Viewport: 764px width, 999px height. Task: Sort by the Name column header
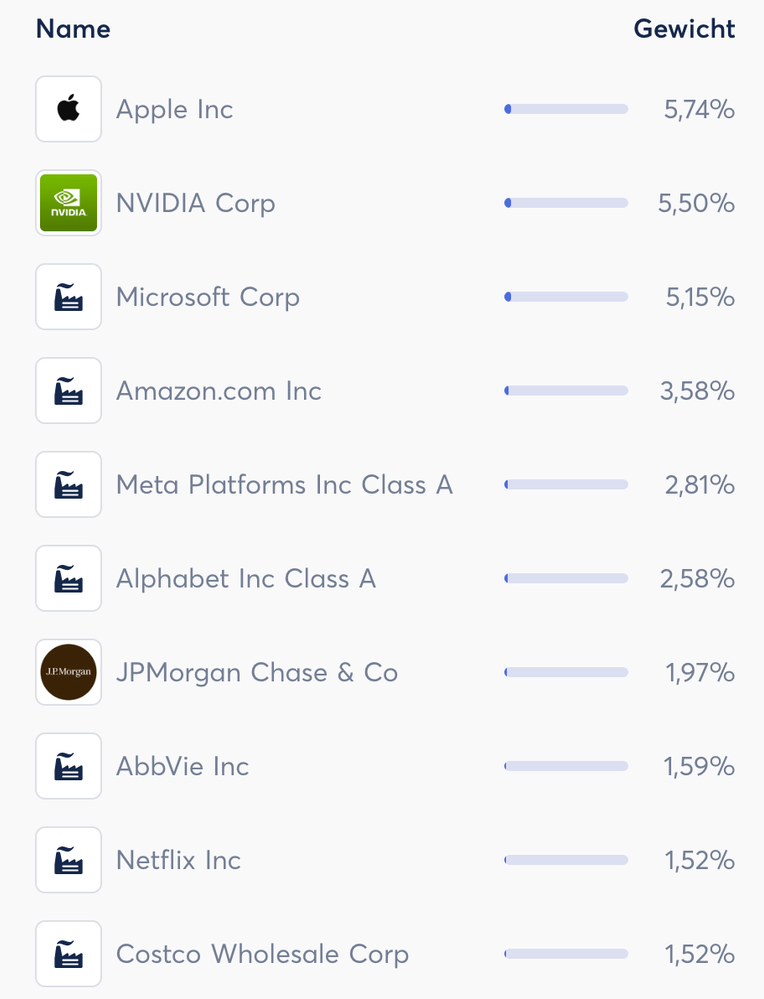pyautogui.click(x=72, y=29)
